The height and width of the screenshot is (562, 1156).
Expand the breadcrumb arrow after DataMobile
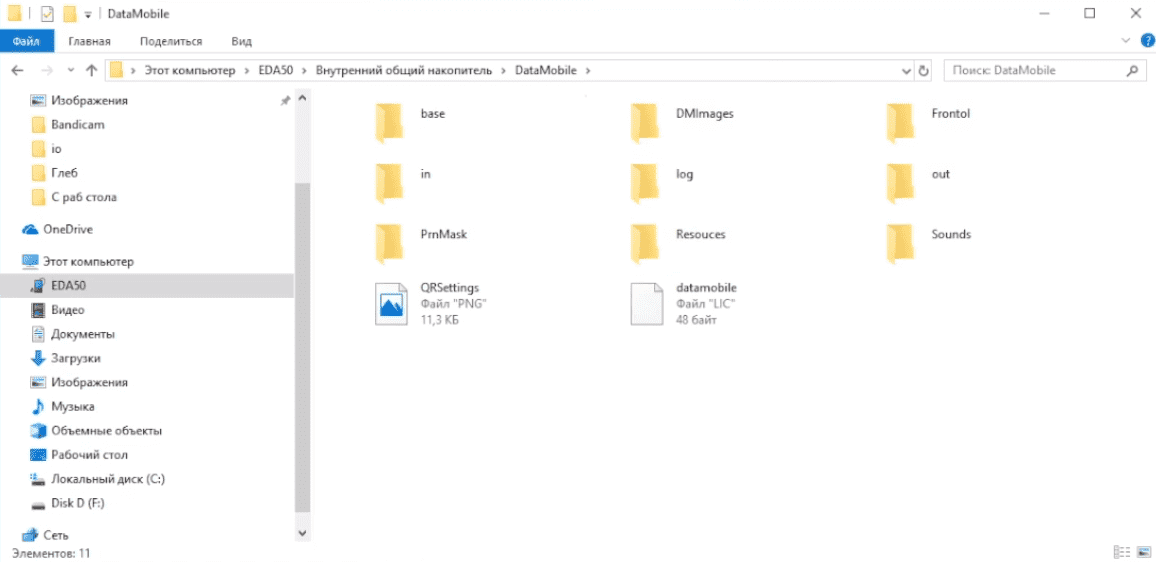tap(588, 71)
